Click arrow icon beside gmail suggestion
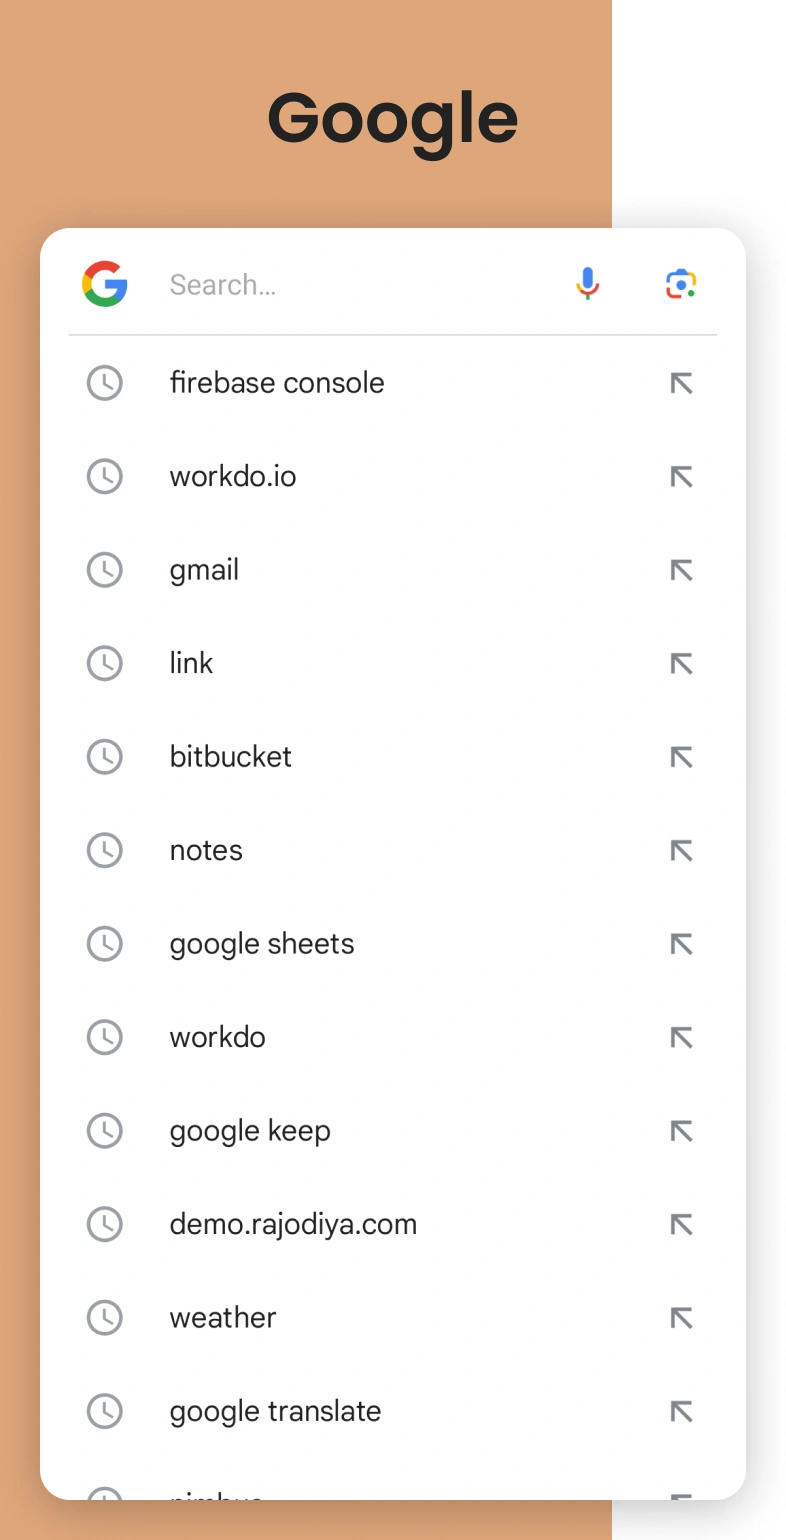Screen dimensions: 786x1540 point(681,570)
